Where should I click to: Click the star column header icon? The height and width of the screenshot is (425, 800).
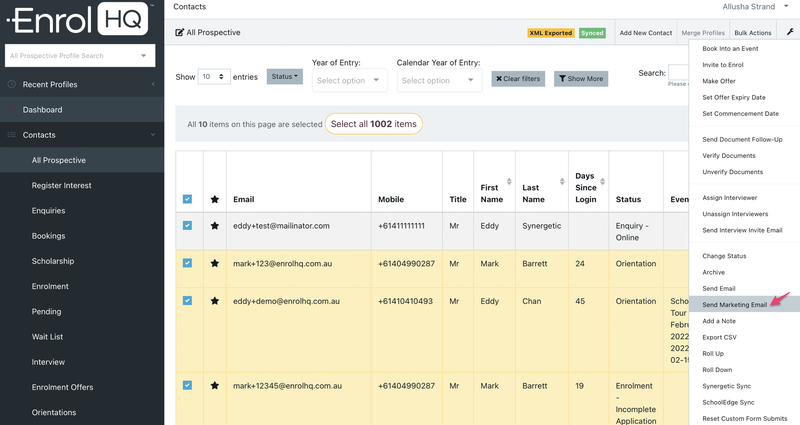215,199
